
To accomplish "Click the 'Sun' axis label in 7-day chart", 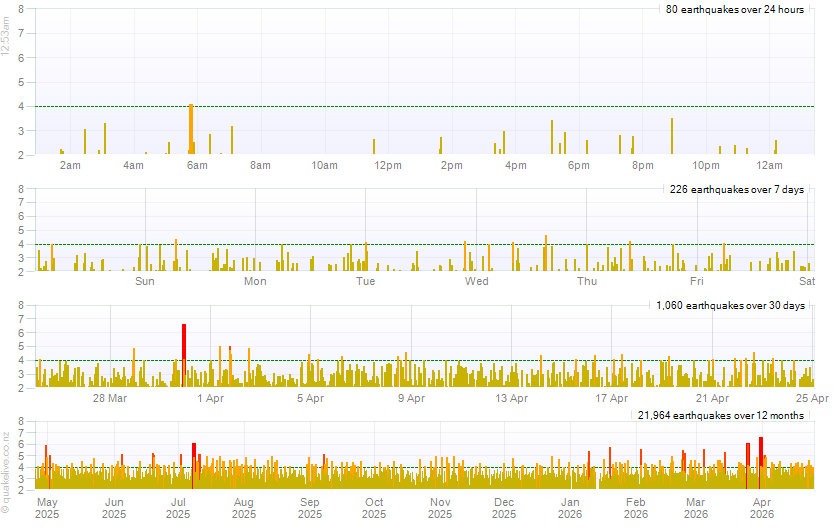I will pos(145,282).
